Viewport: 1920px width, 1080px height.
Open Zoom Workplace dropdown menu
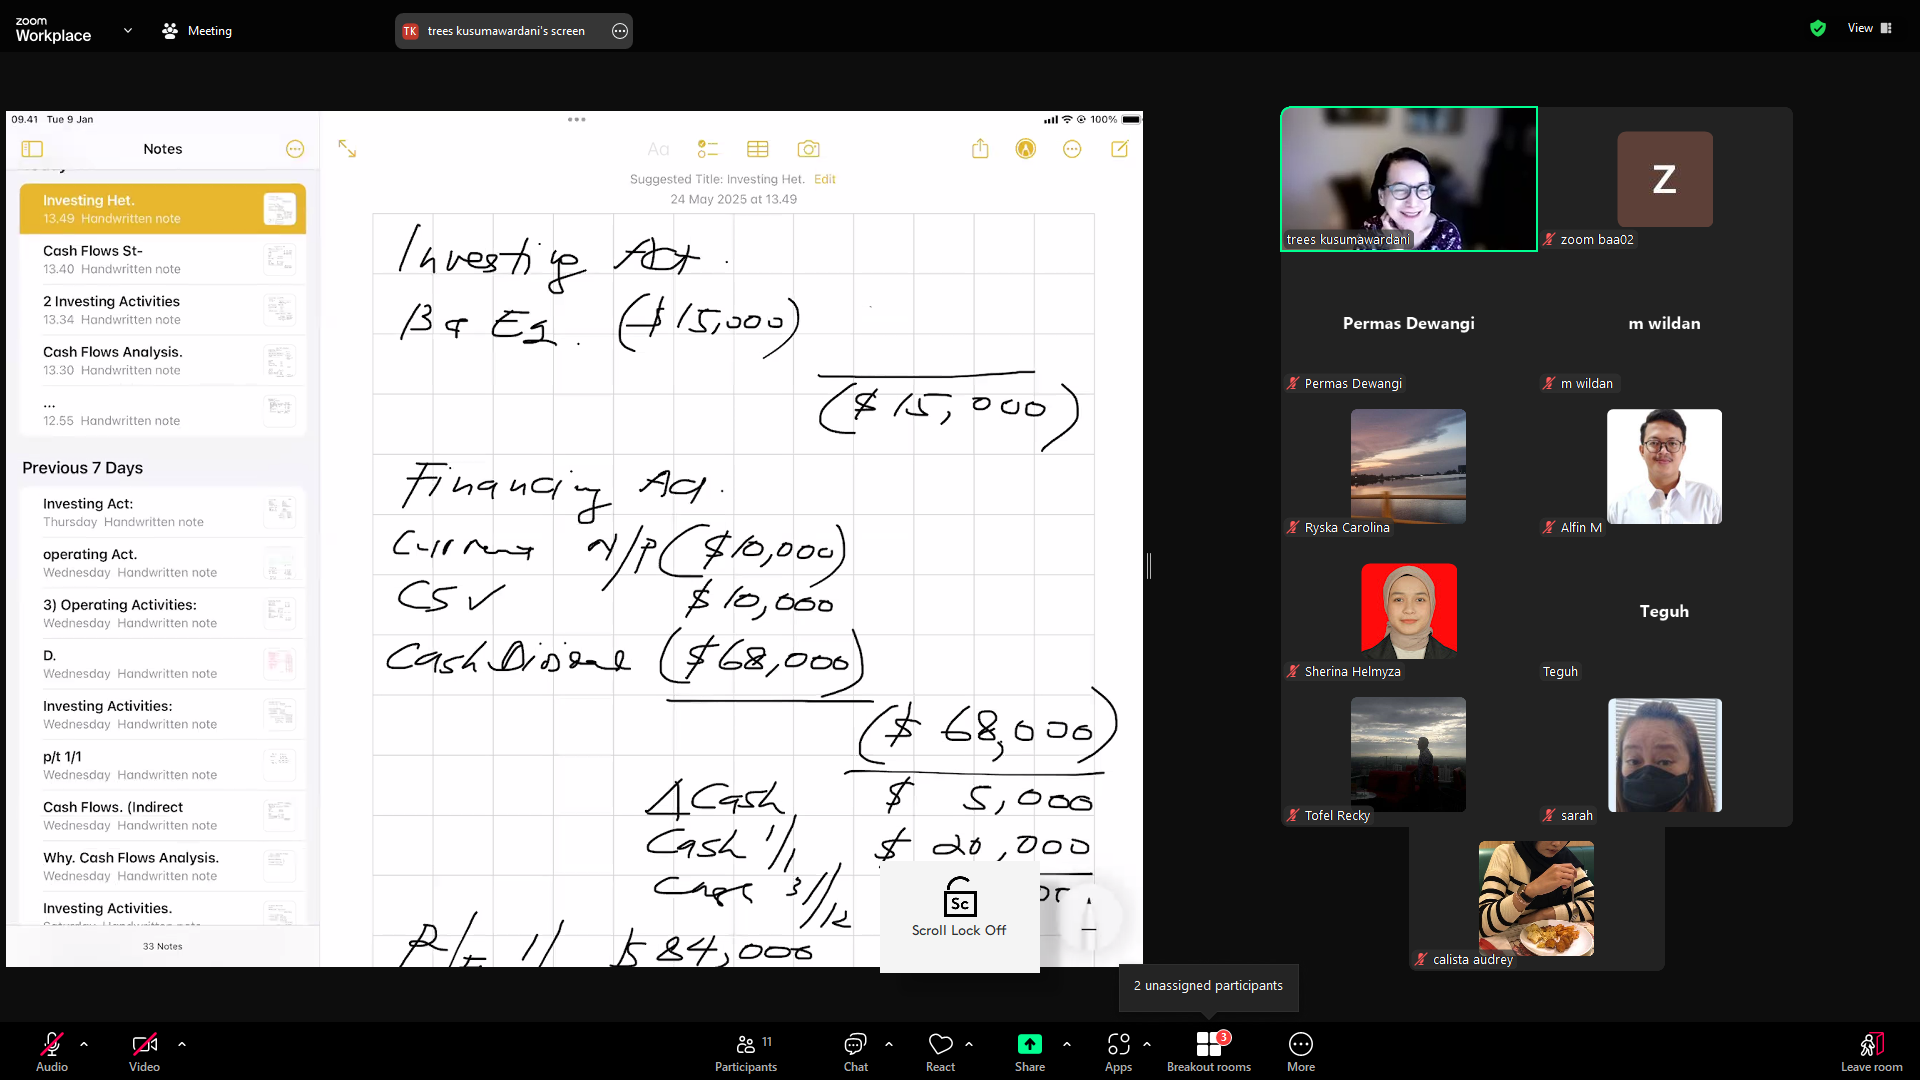[x=128, y=30]
